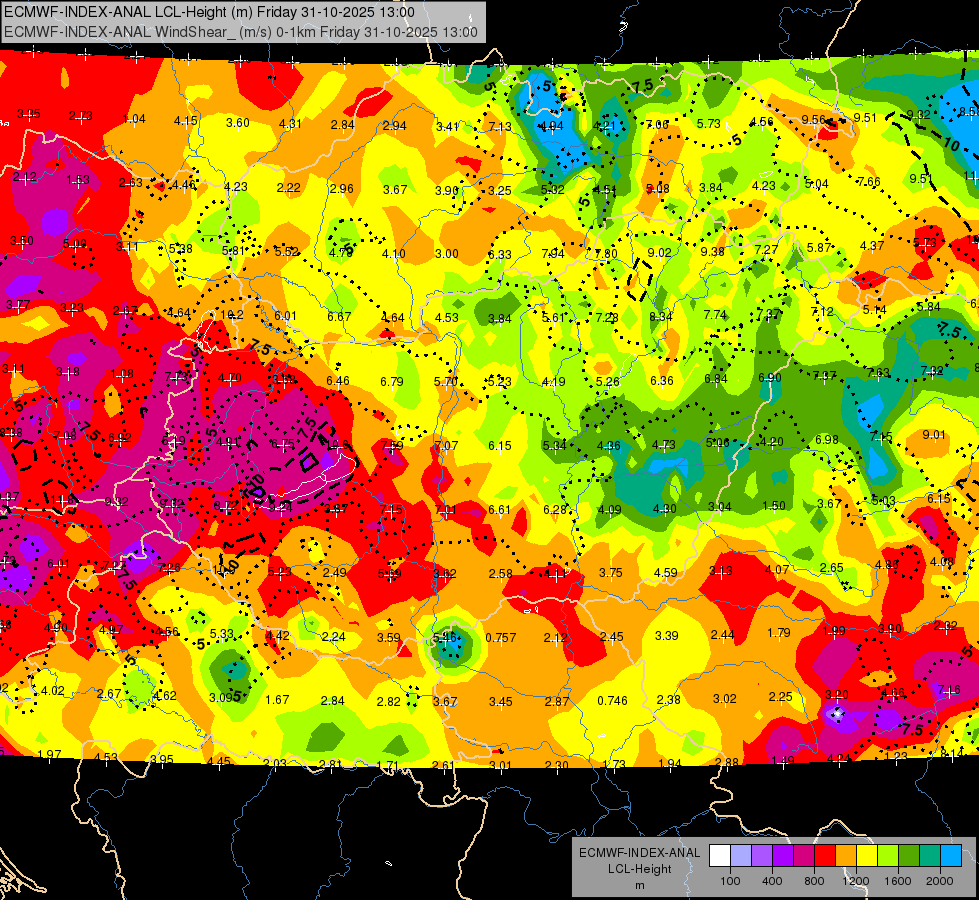Click the grid value 9.01

(x=934, y=434)
